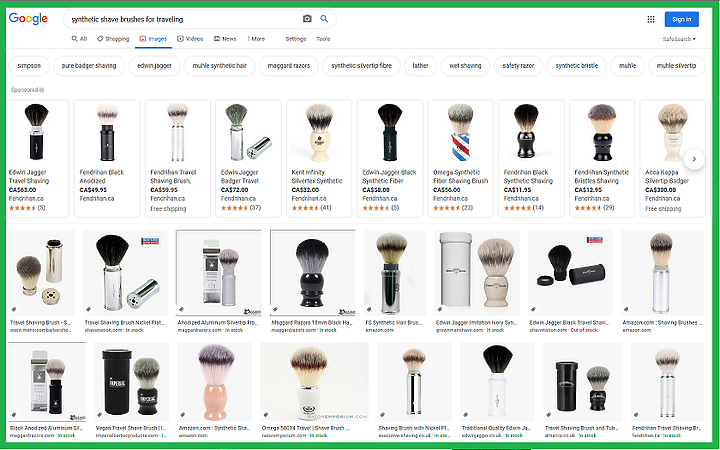The width and height of the screenshot is (720, 450).
Task: Sign in to Google
Action: pyautogui.click(x=681, y=19)
